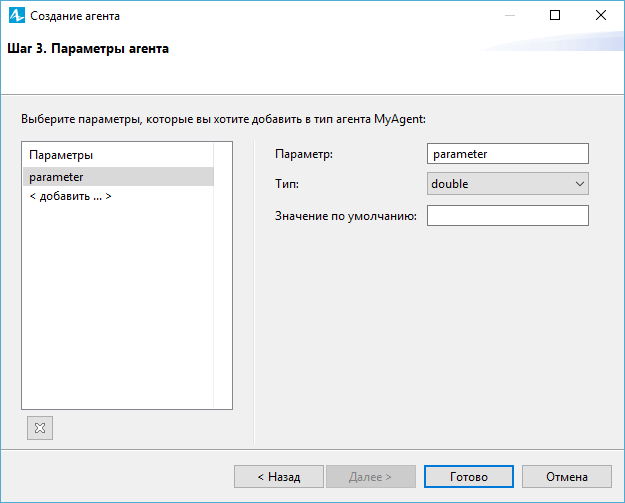Close the dialog with the title bar X
This screenshot has width=625, height=503.
click(x=601, y=16)
